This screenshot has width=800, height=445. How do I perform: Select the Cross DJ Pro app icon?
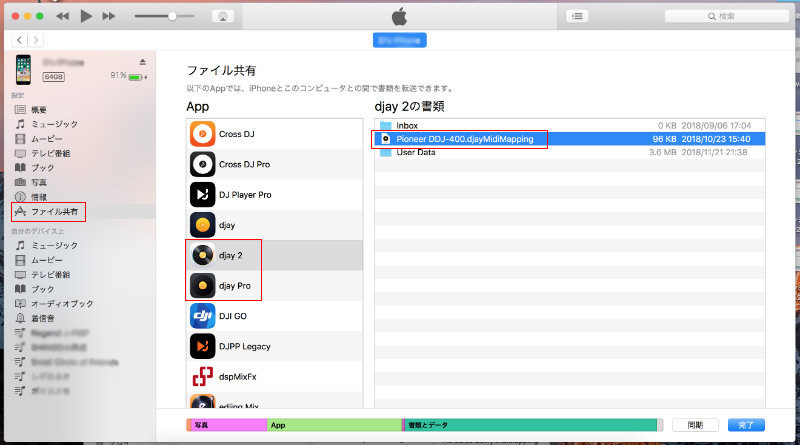point(203,164)
